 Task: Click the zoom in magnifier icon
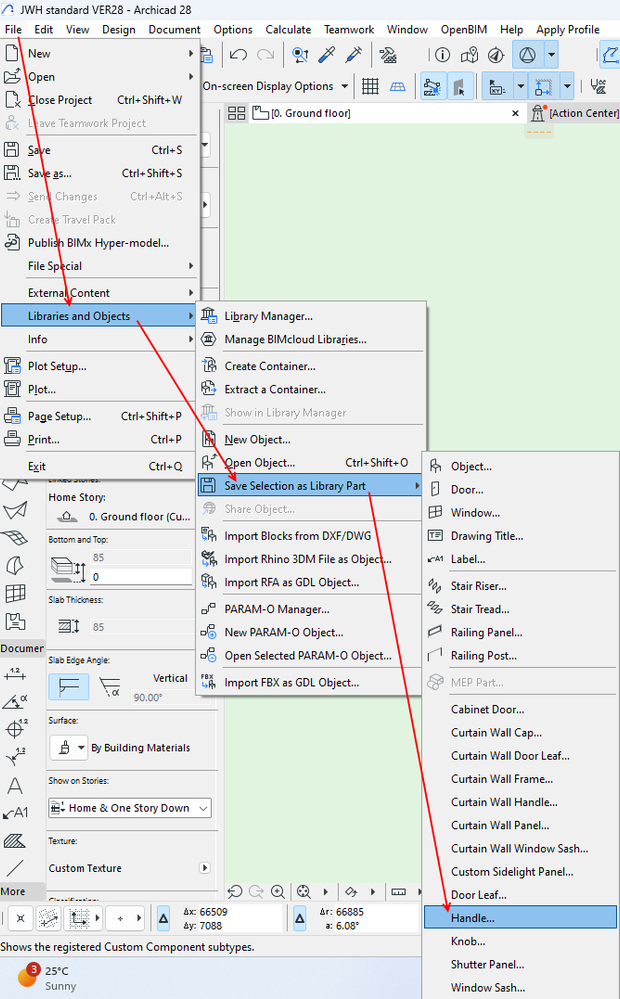(278, 891)
